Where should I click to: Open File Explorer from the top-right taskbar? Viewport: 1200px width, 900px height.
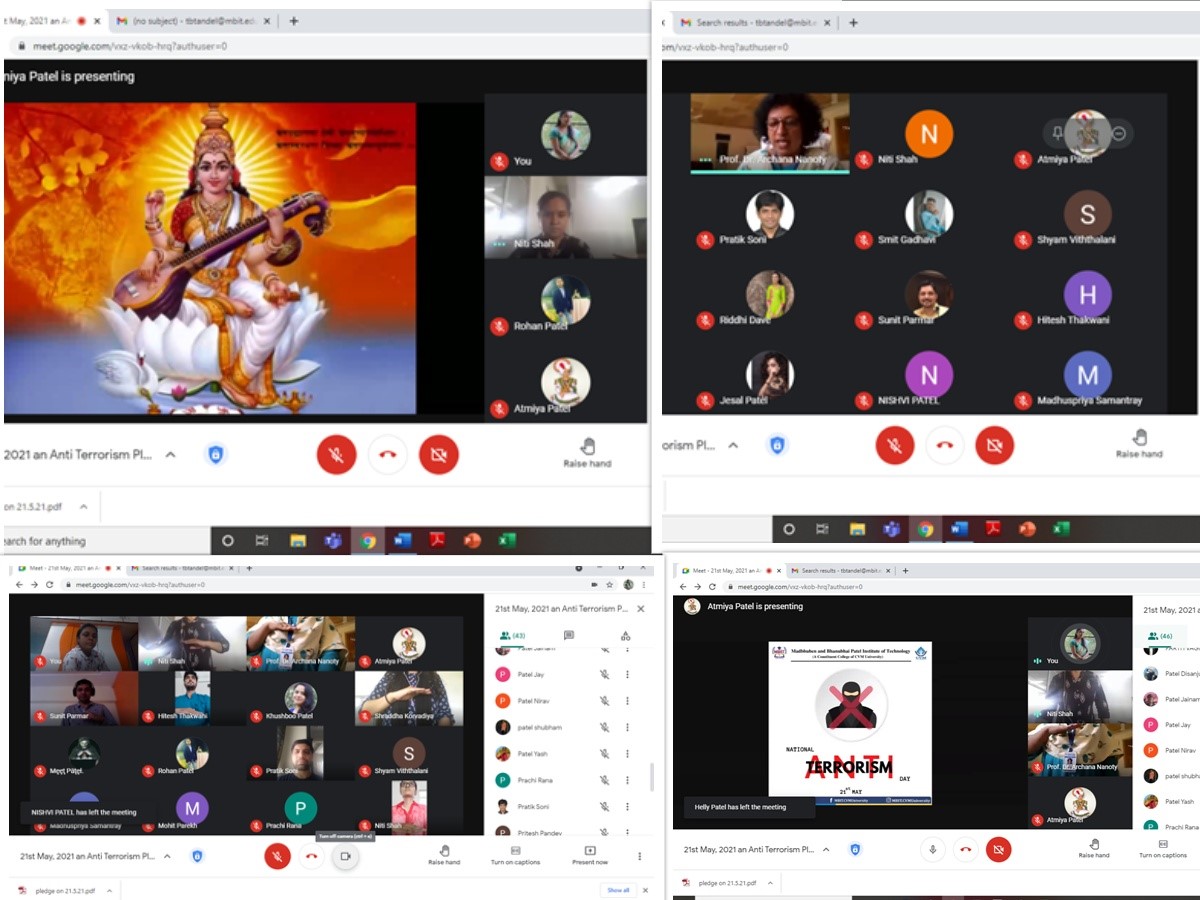pos(857,529)
